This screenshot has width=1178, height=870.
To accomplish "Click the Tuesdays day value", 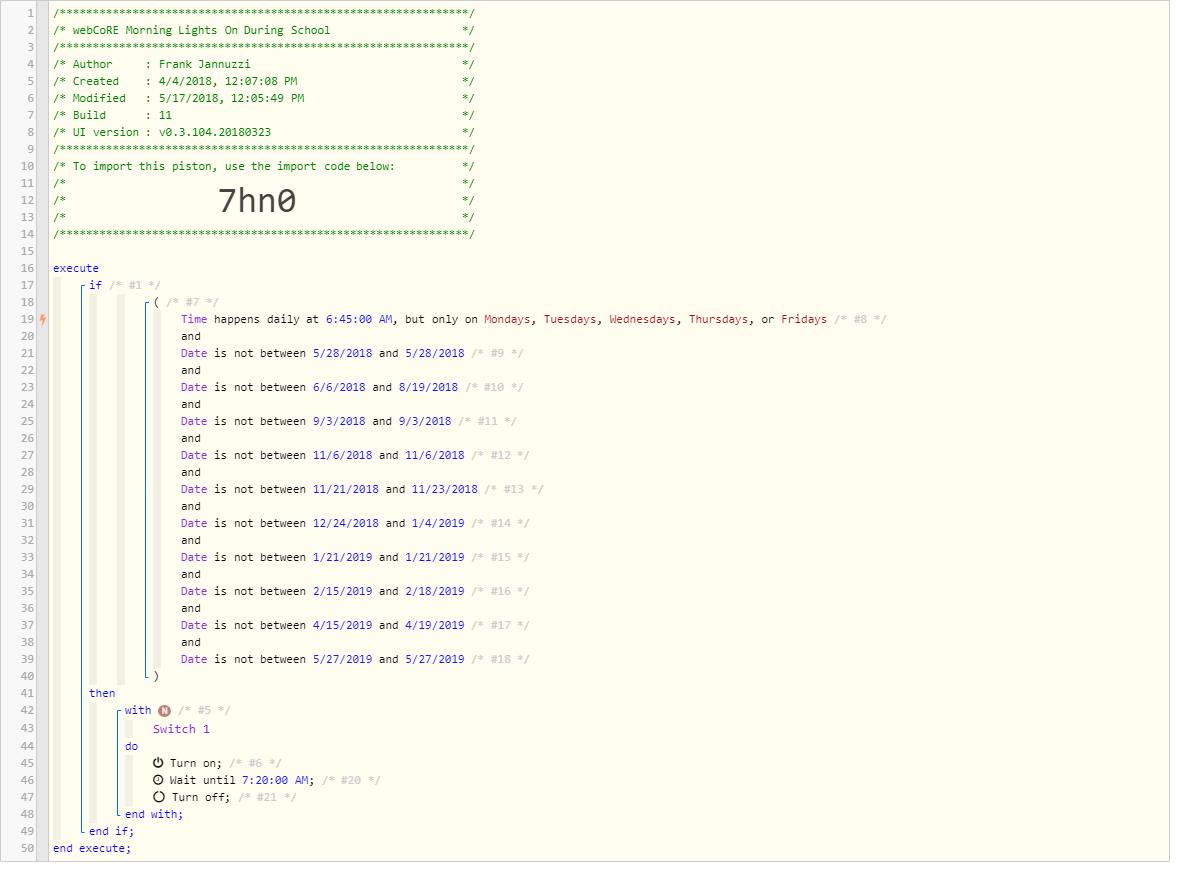I will pos(570,320).
